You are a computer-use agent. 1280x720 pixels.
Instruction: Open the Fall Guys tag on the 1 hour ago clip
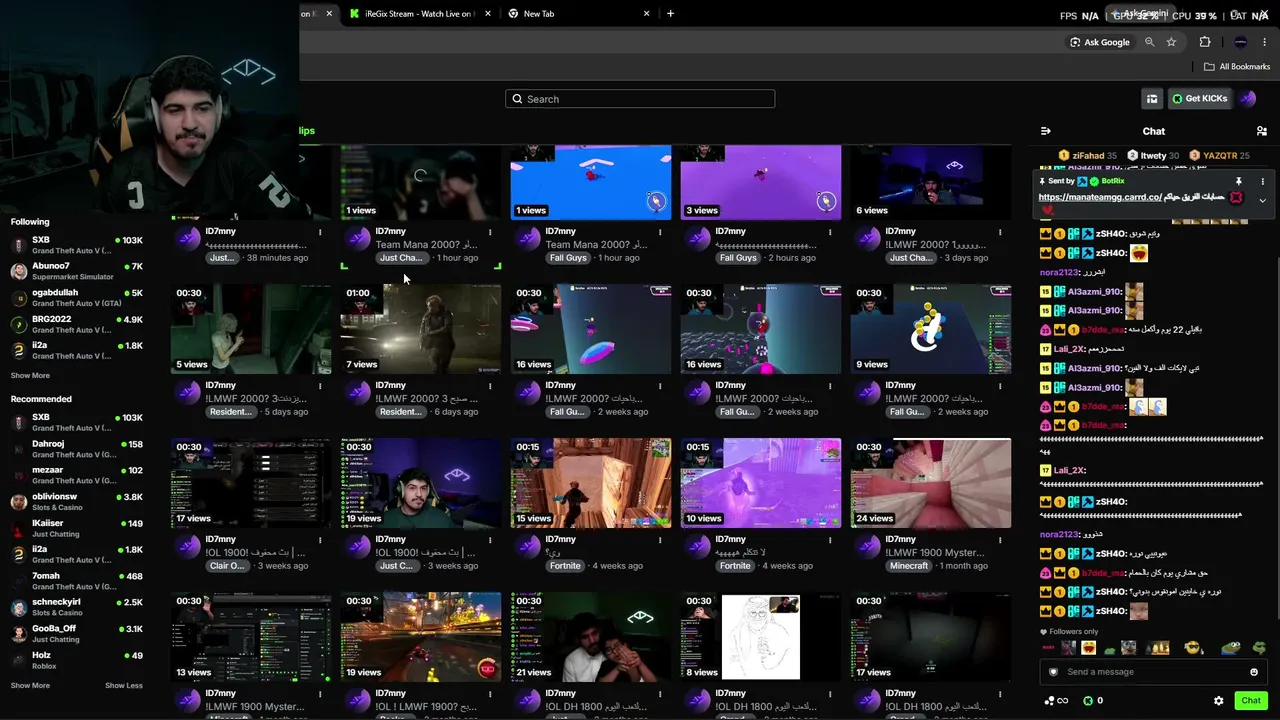tap(569, 258)
